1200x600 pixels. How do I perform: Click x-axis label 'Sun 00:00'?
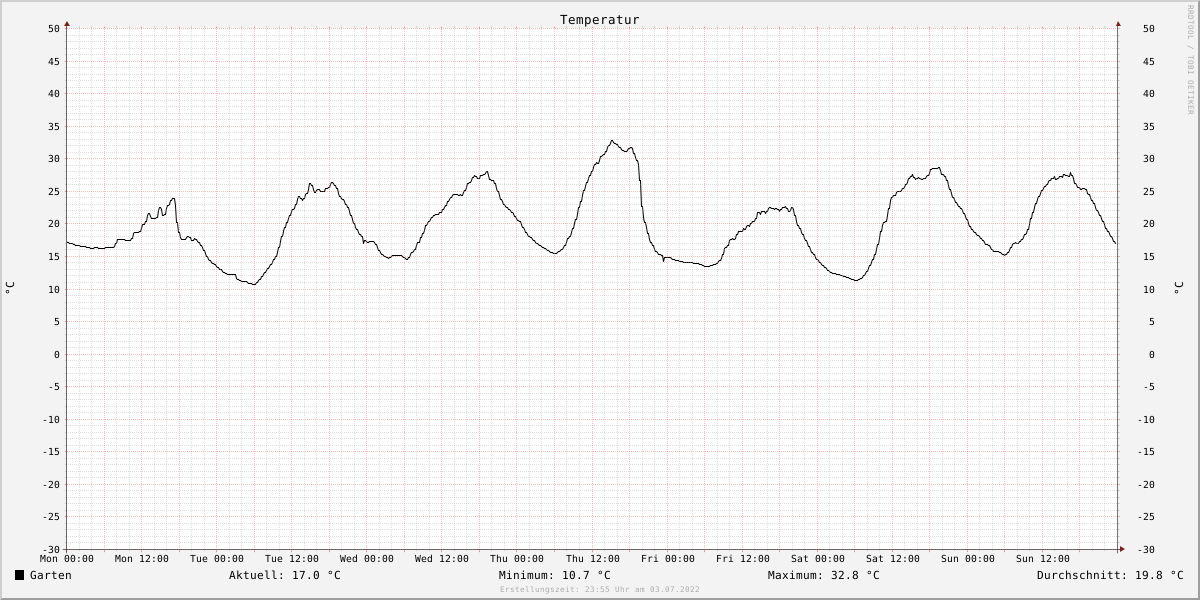968,559
